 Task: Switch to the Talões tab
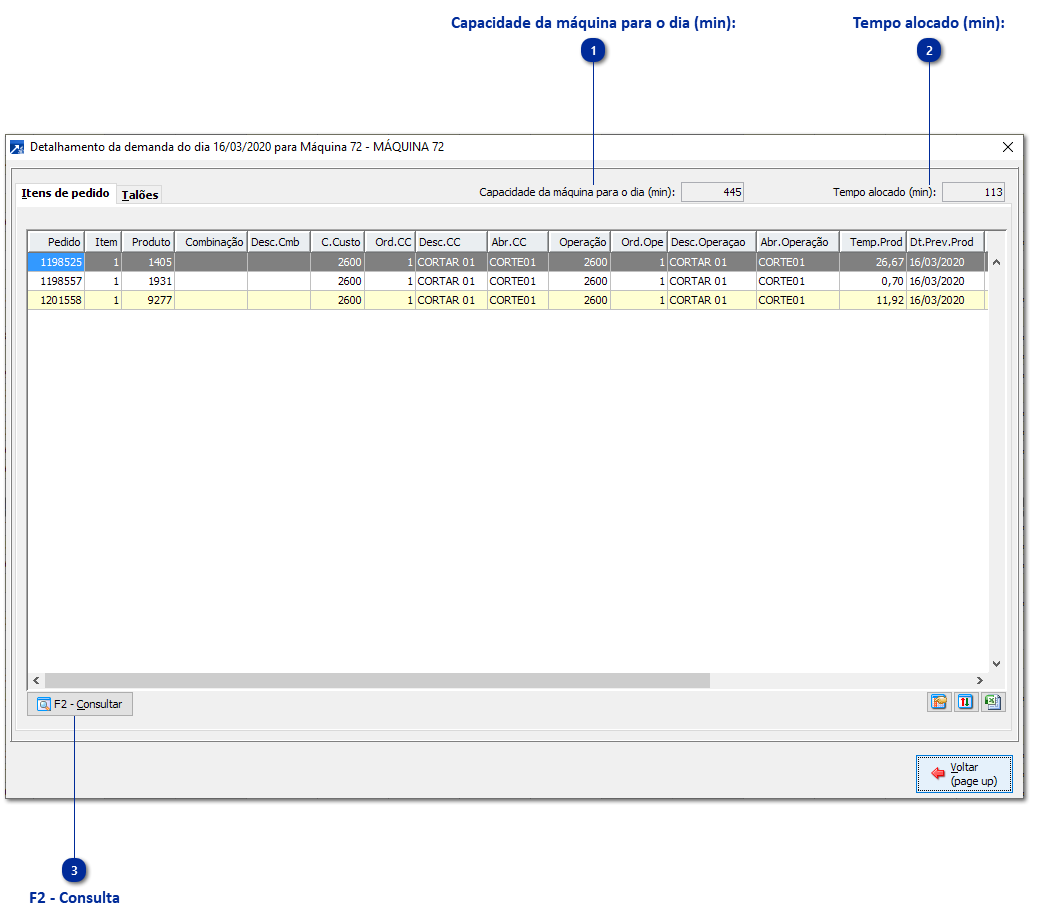click(140, 194)
